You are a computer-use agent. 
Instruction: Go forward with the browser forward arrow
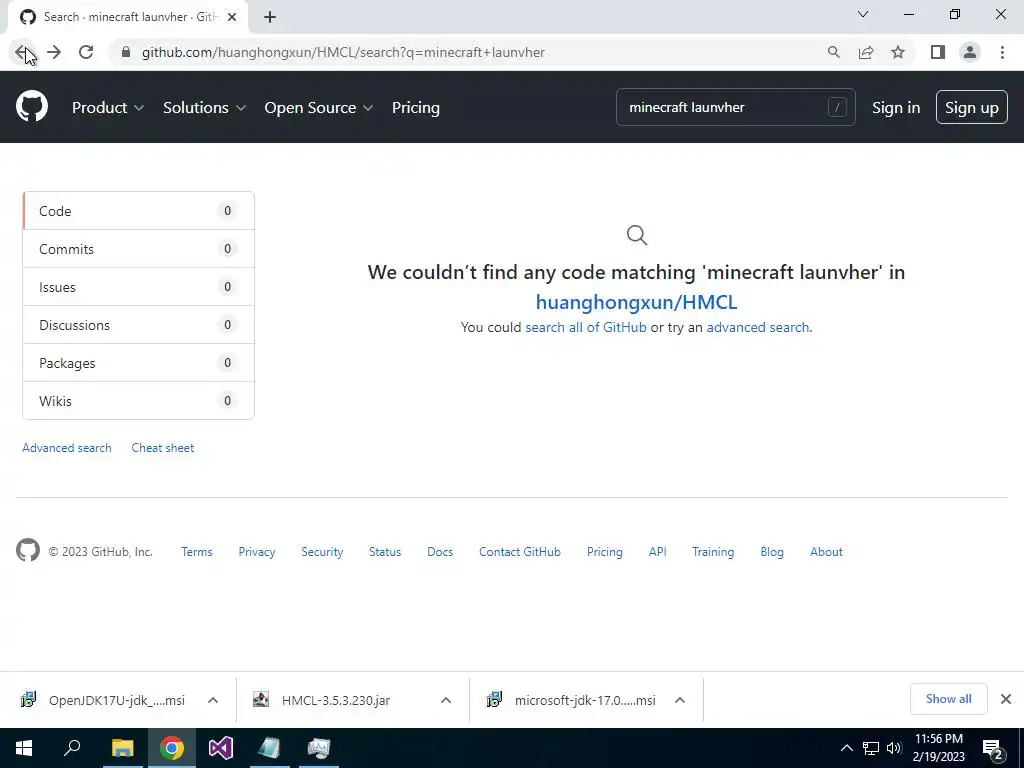pyautogui.click(x=54, y=52)
